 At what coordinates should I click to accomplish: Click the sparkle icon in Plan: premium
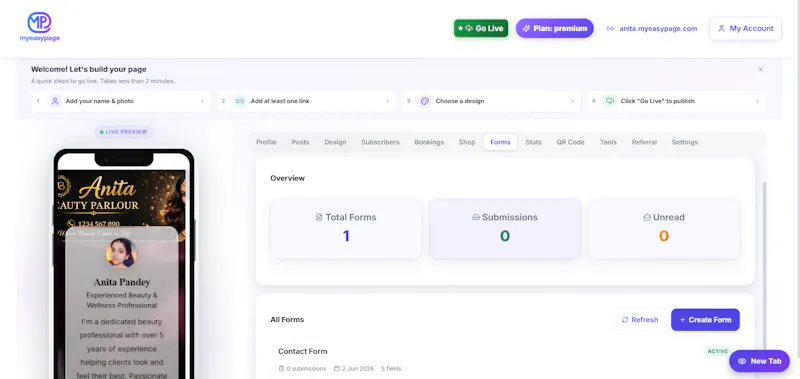pos(526,29)
